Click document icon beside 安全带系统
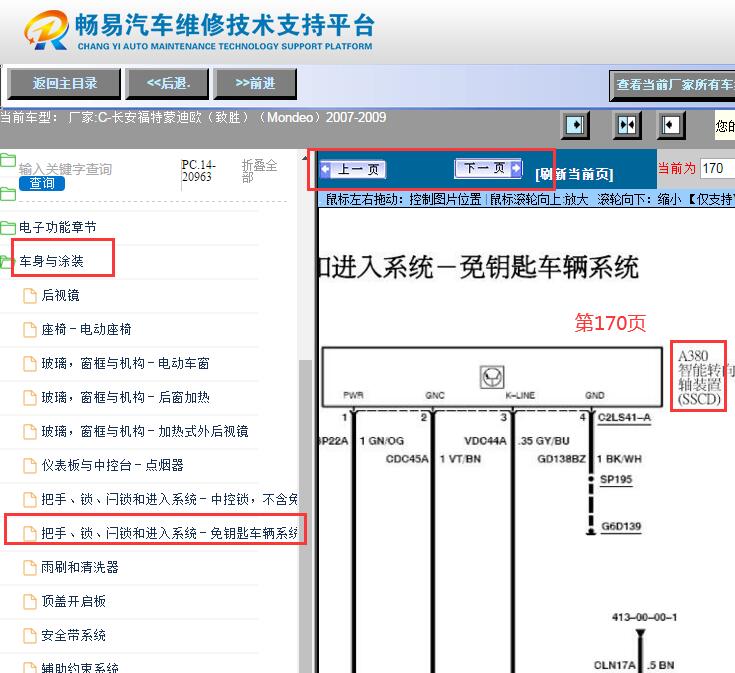Screen dimensions: 735x673 click(30, 636)
